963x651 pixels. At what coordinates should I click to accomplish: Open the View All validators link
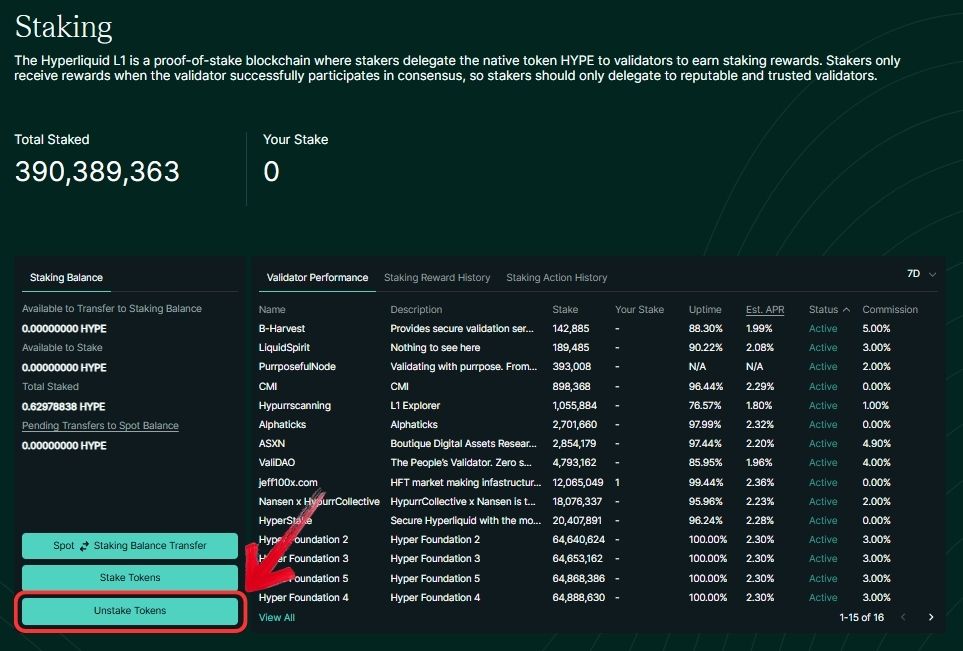coord(276,617)
